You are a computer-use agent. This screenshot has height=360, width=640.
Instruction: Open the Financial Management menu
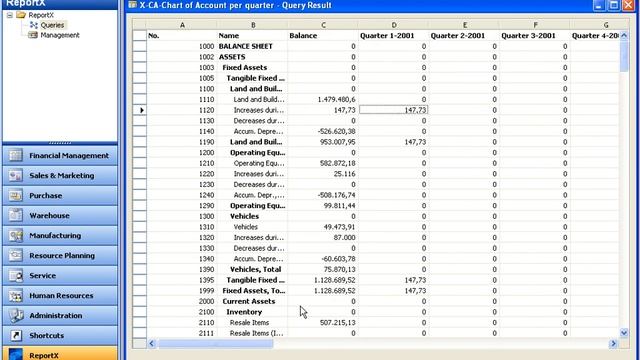pos(60,156)
